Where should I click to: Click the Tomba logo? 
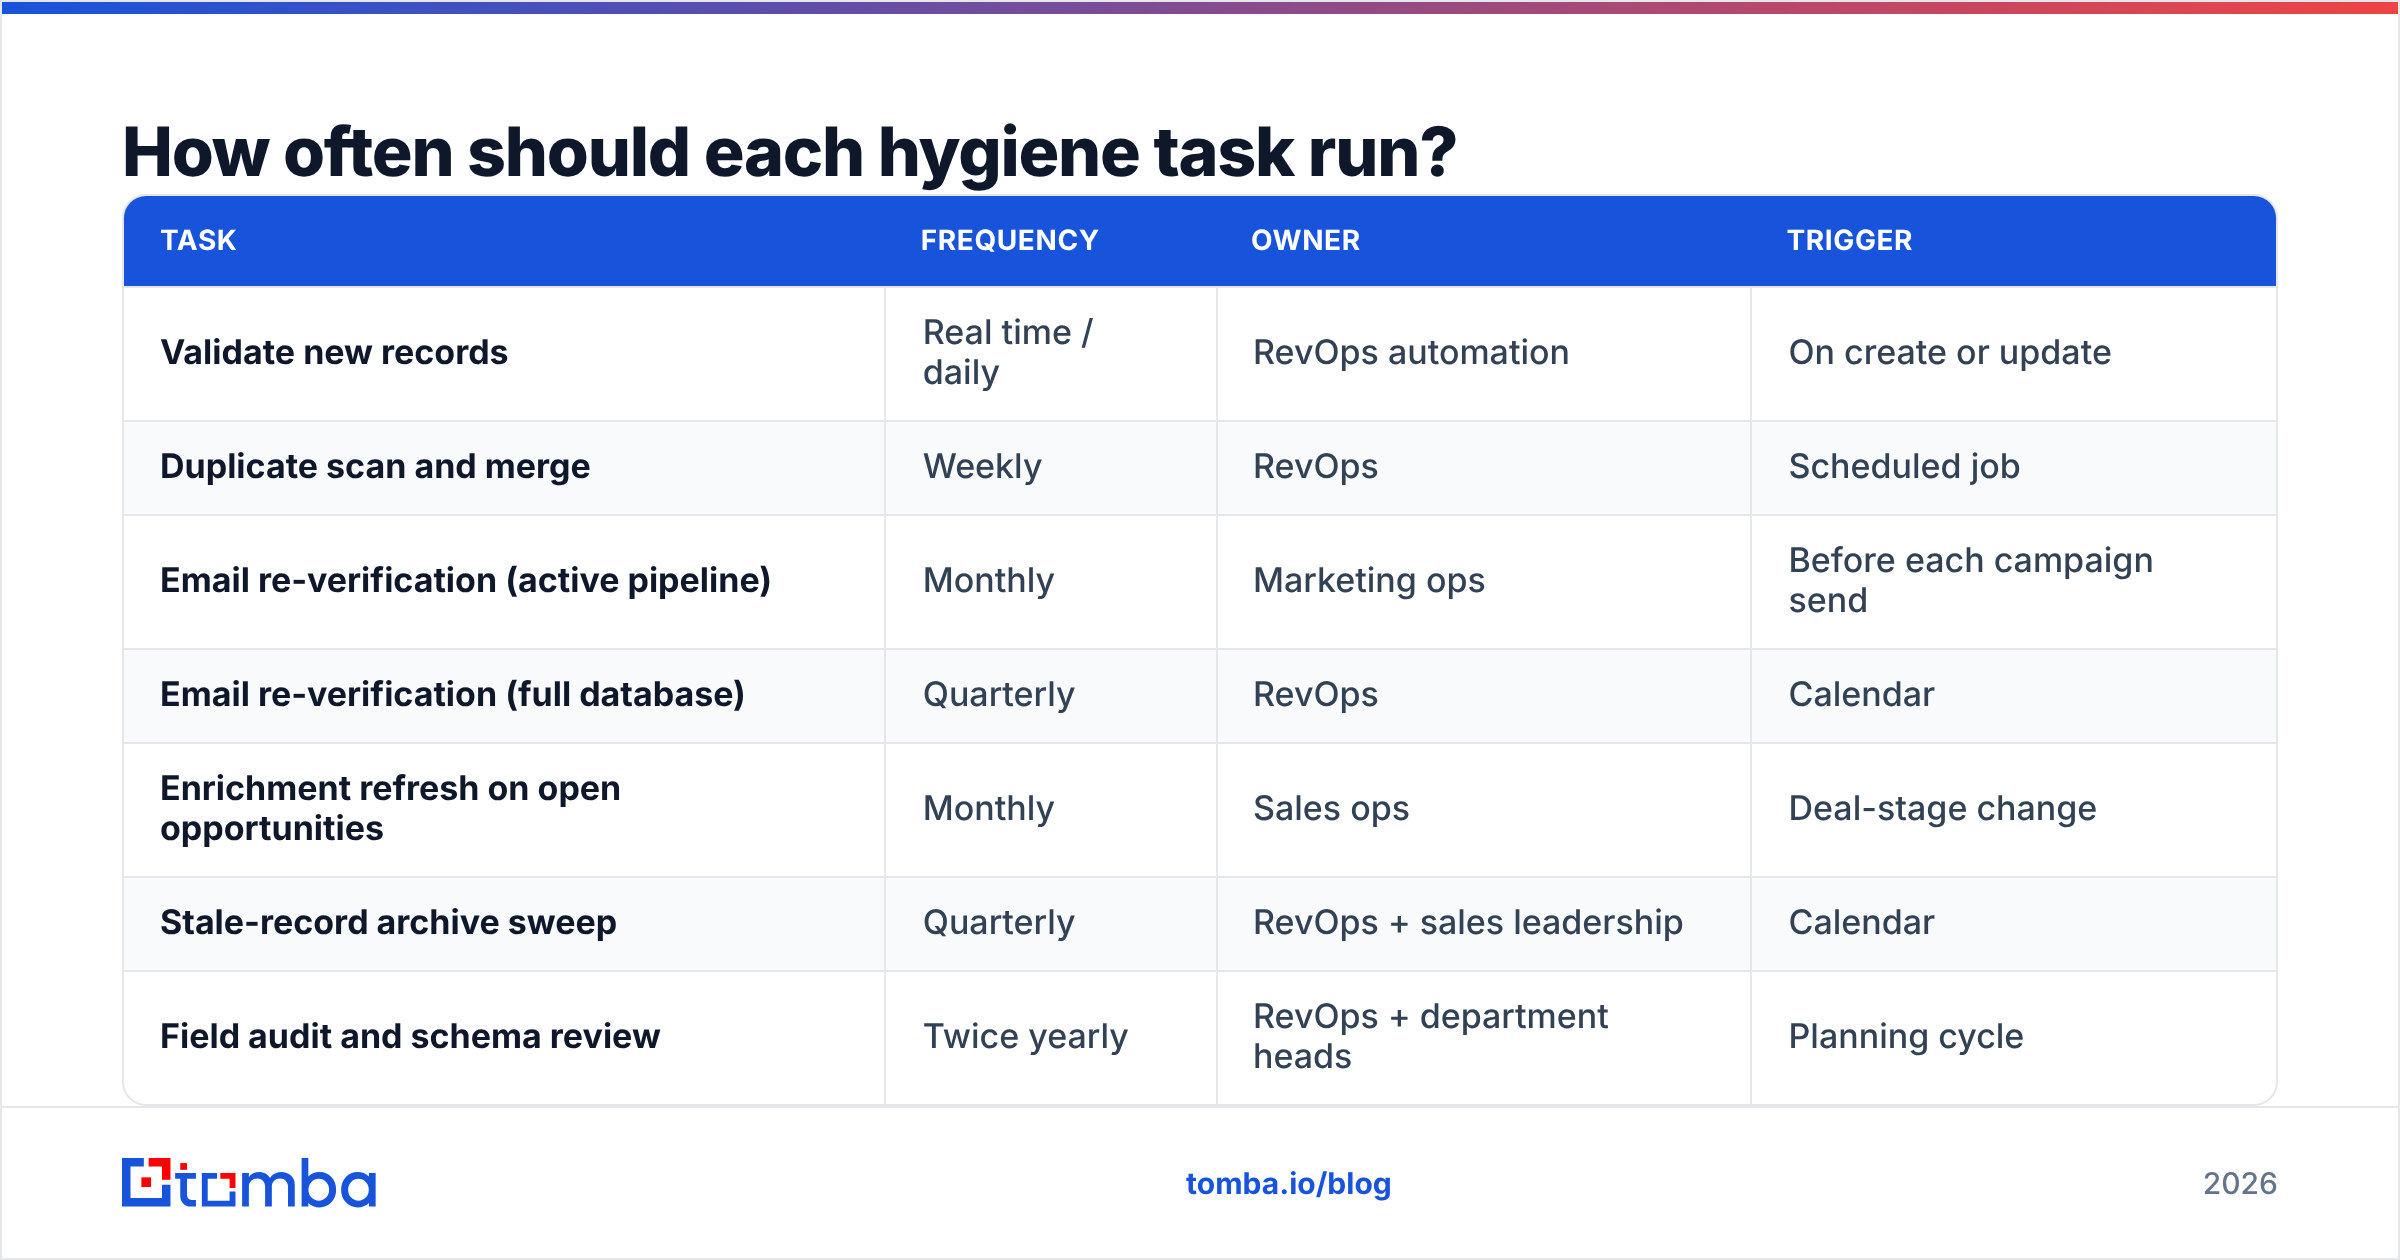pos(249,1183)
